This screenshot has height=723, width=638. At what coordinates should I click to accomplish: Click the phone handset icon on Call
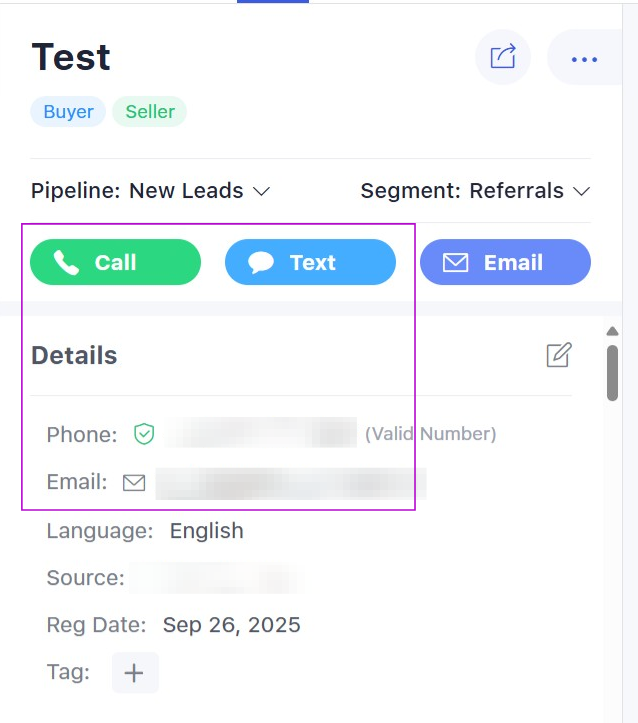click(66, 263)
